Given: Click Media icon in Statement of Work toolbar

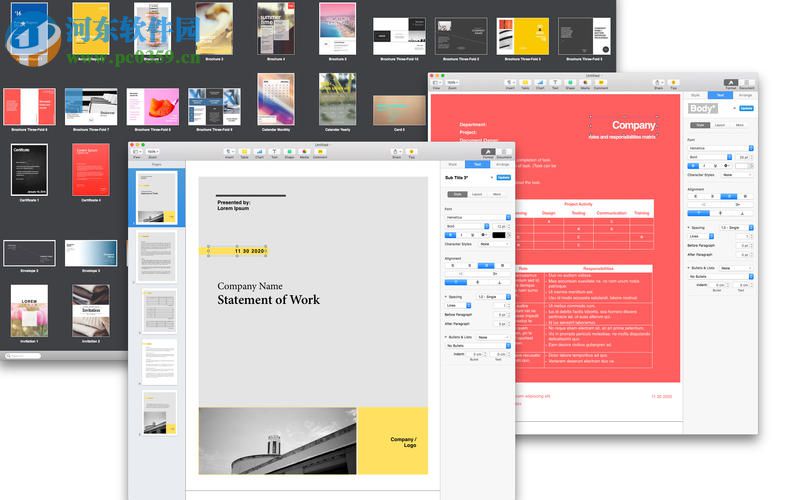Looking at the screenshot, I should pos(304,152).
